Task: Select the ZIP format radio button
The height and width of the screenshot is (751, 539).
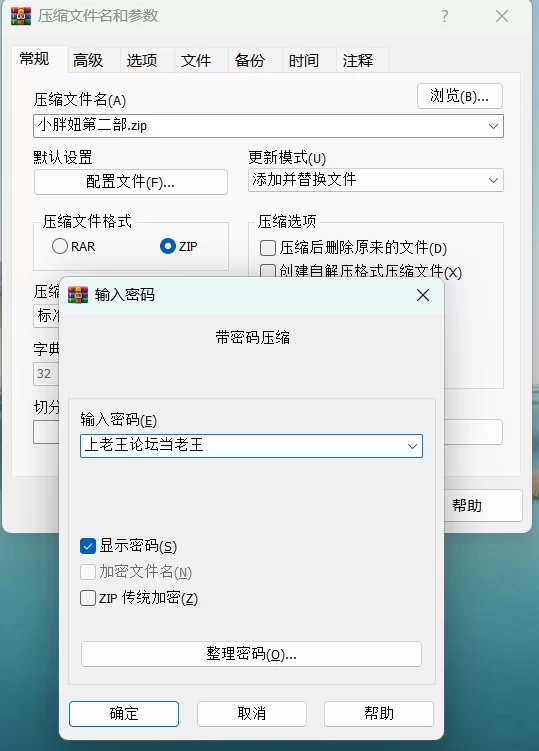Action: (x=168, y=246)
